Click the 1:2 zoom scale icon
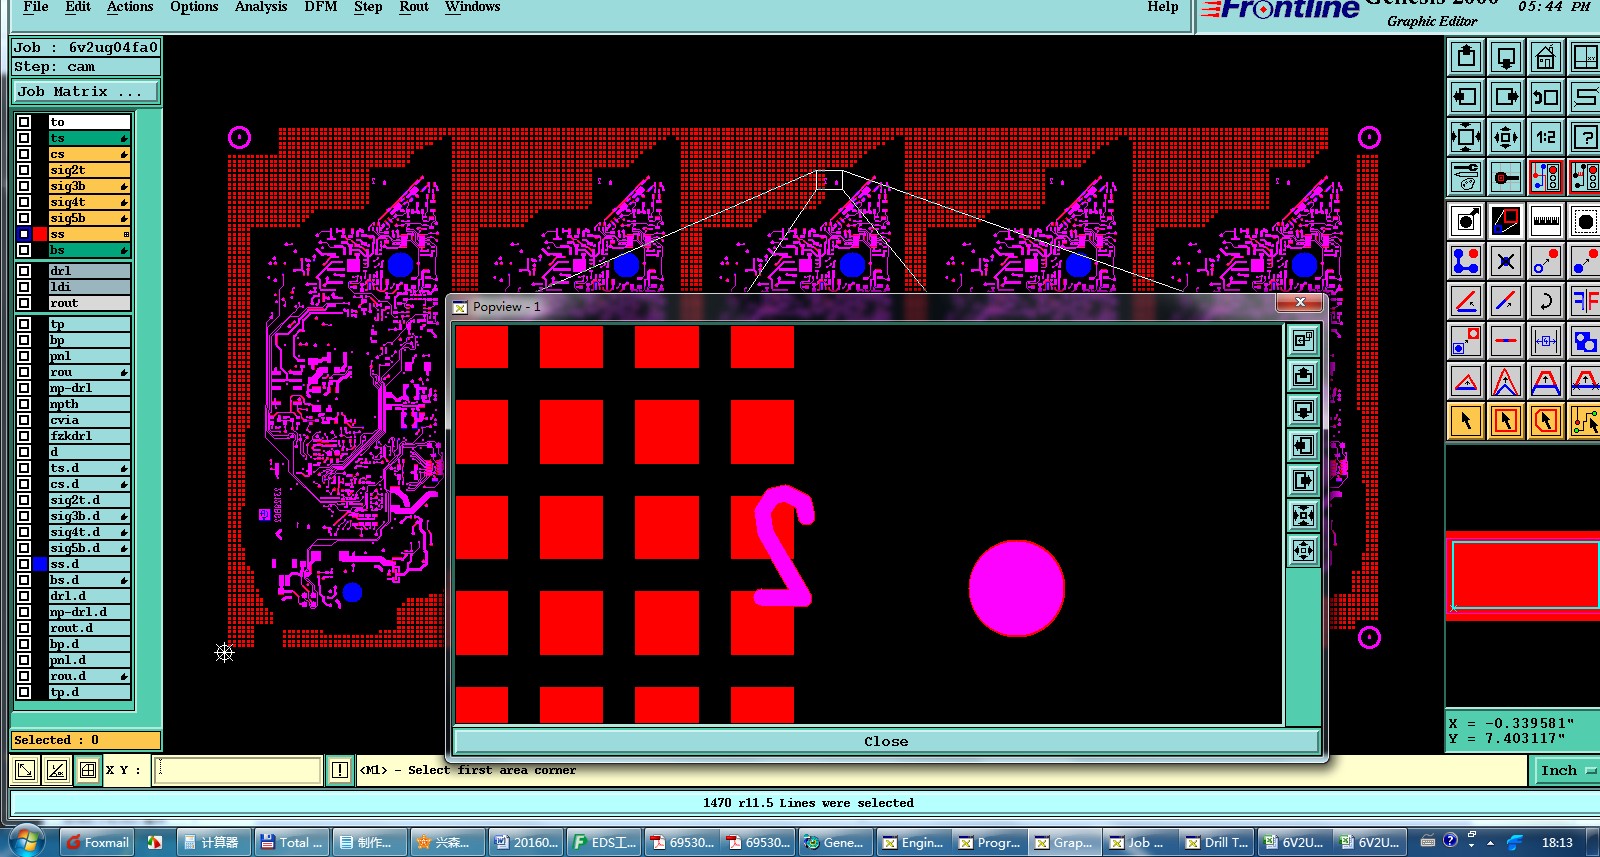Image resolution: width=1600 pixels, height=857 pixels. 1546,137
